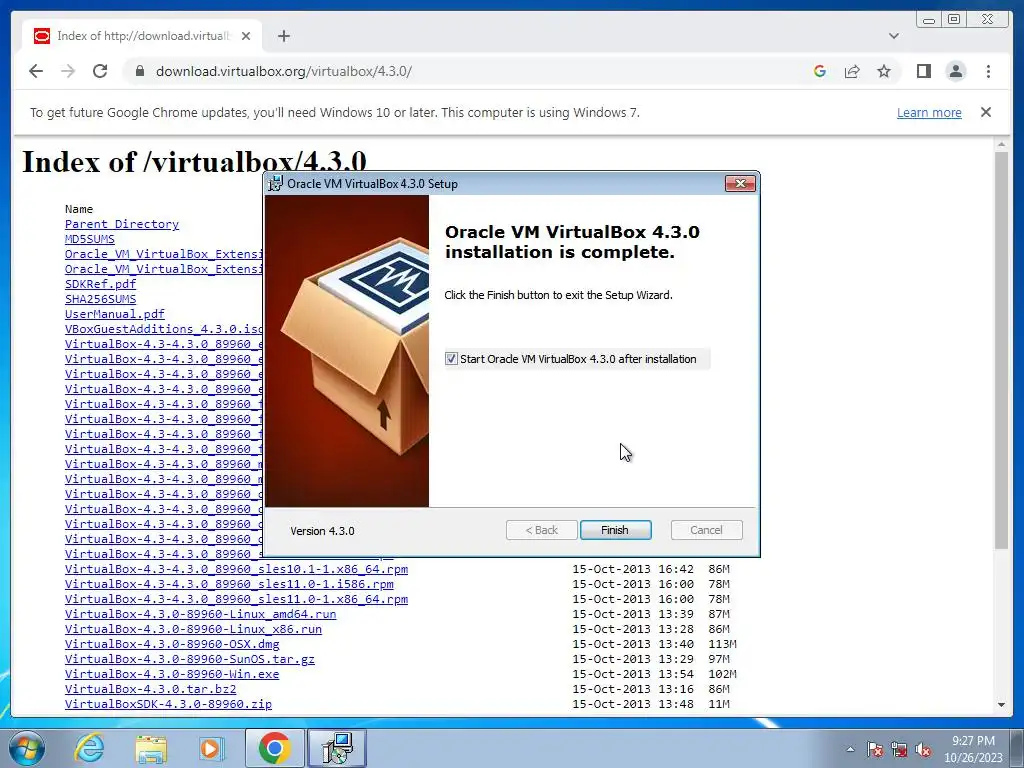Download VirtualBox-4.3.0.tar.bz2

(150, 689)
